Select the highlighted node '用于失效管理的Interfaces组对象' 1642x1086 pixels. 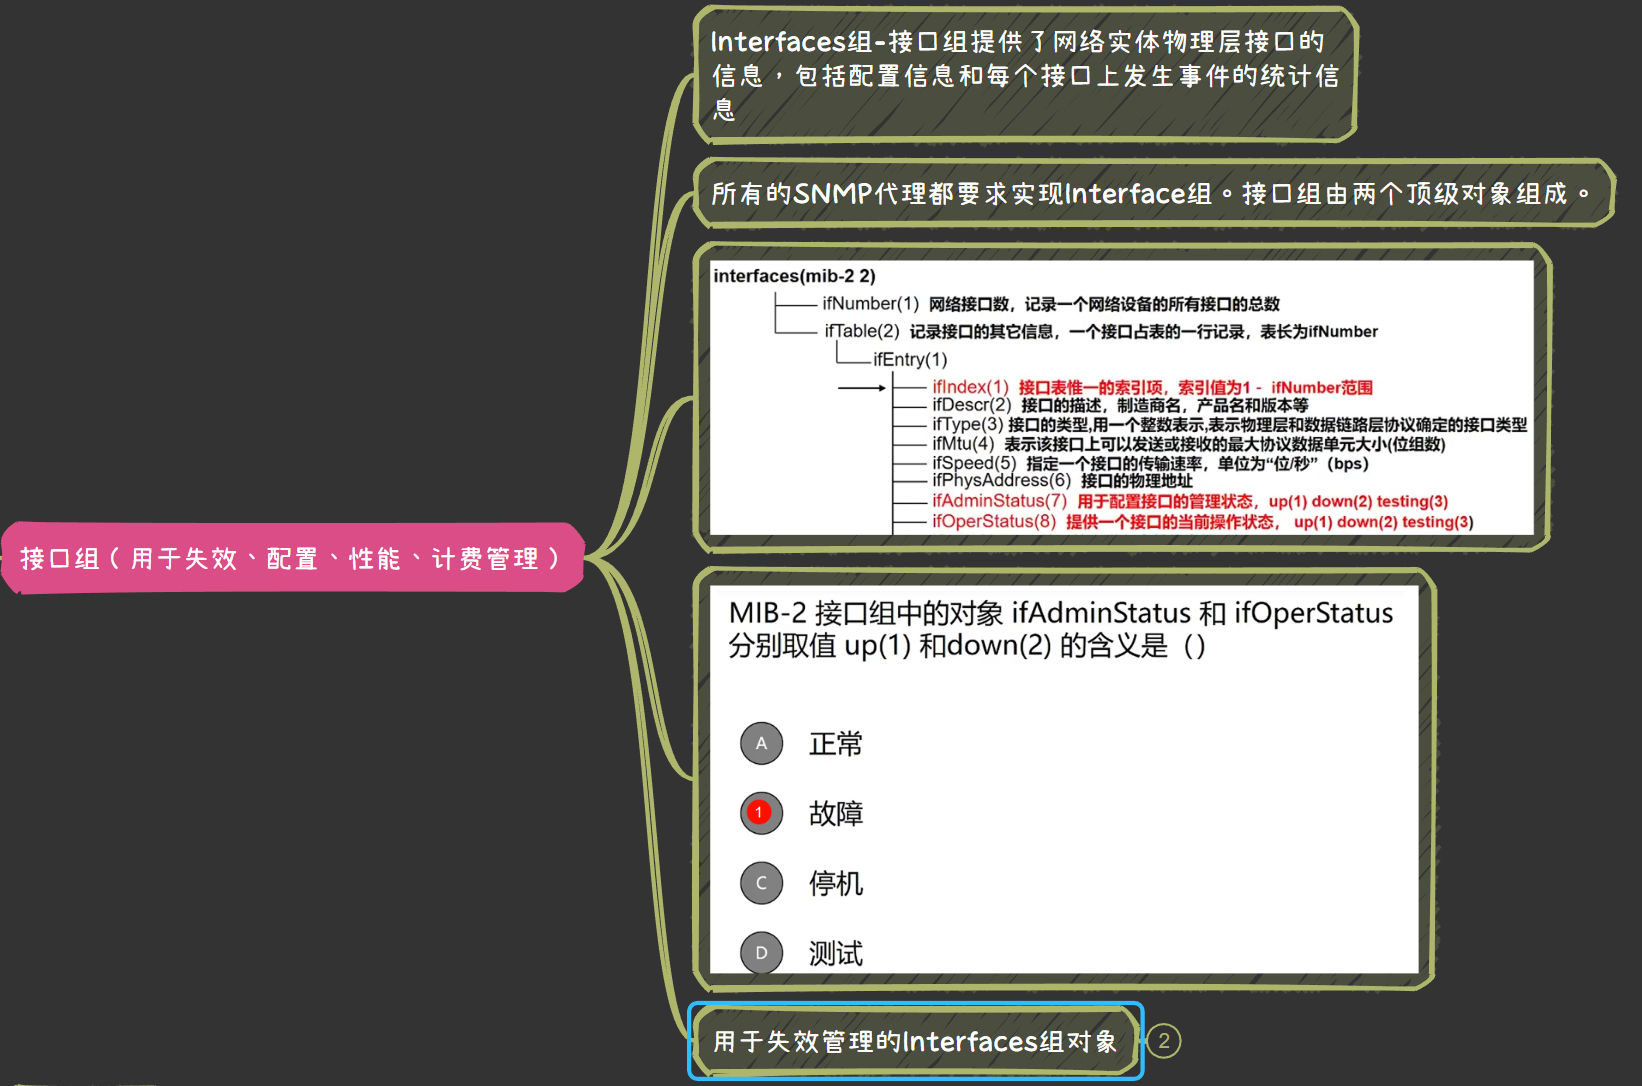tap(915, 1041)
